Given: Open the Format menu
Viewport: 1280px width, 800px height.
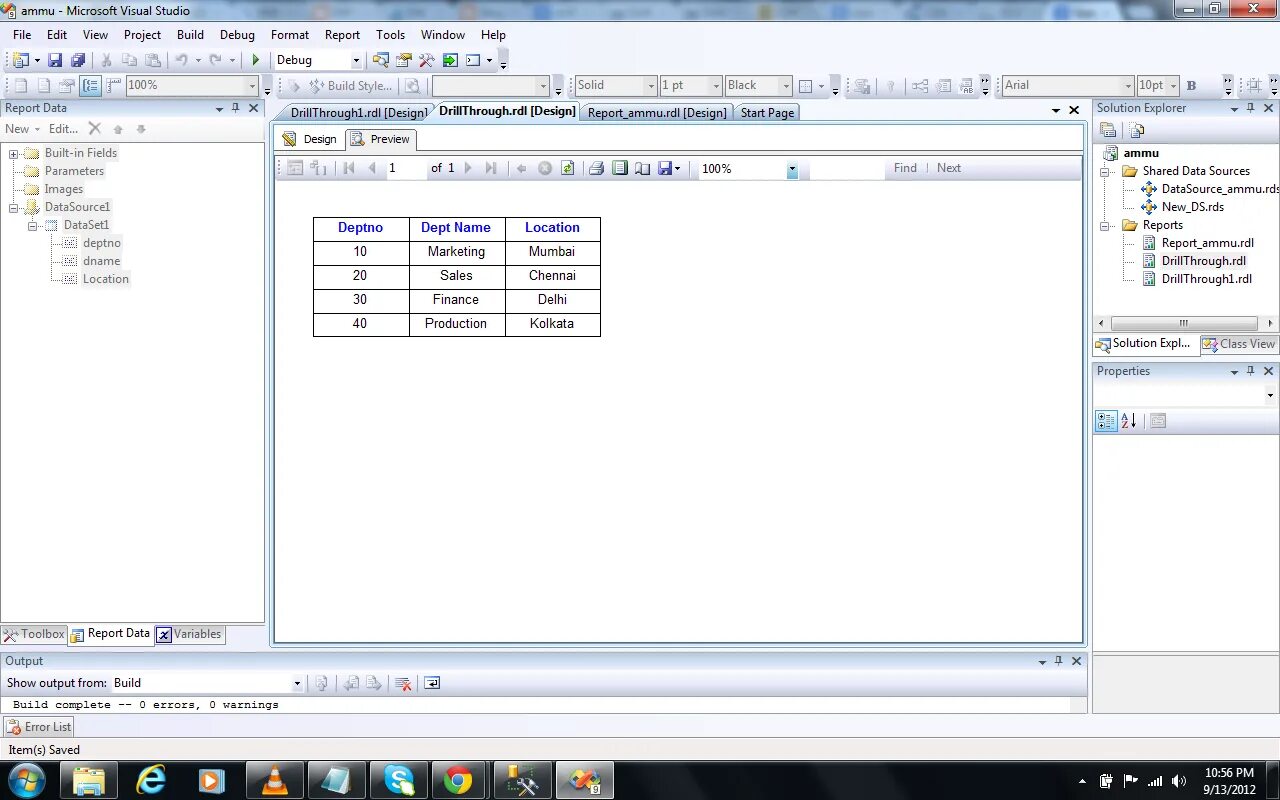Looking at the screenshot, I should 290,34.
